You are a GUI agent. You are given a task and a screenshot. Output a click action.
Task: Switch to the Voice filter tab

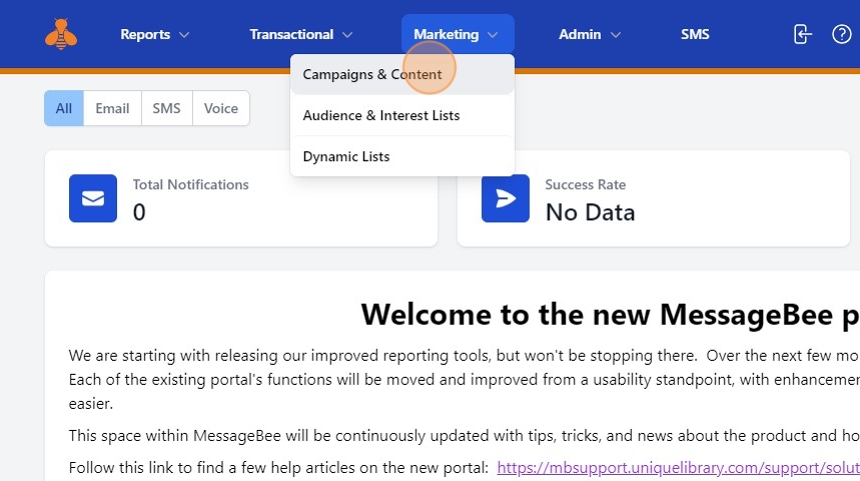(x=220, y=108)
